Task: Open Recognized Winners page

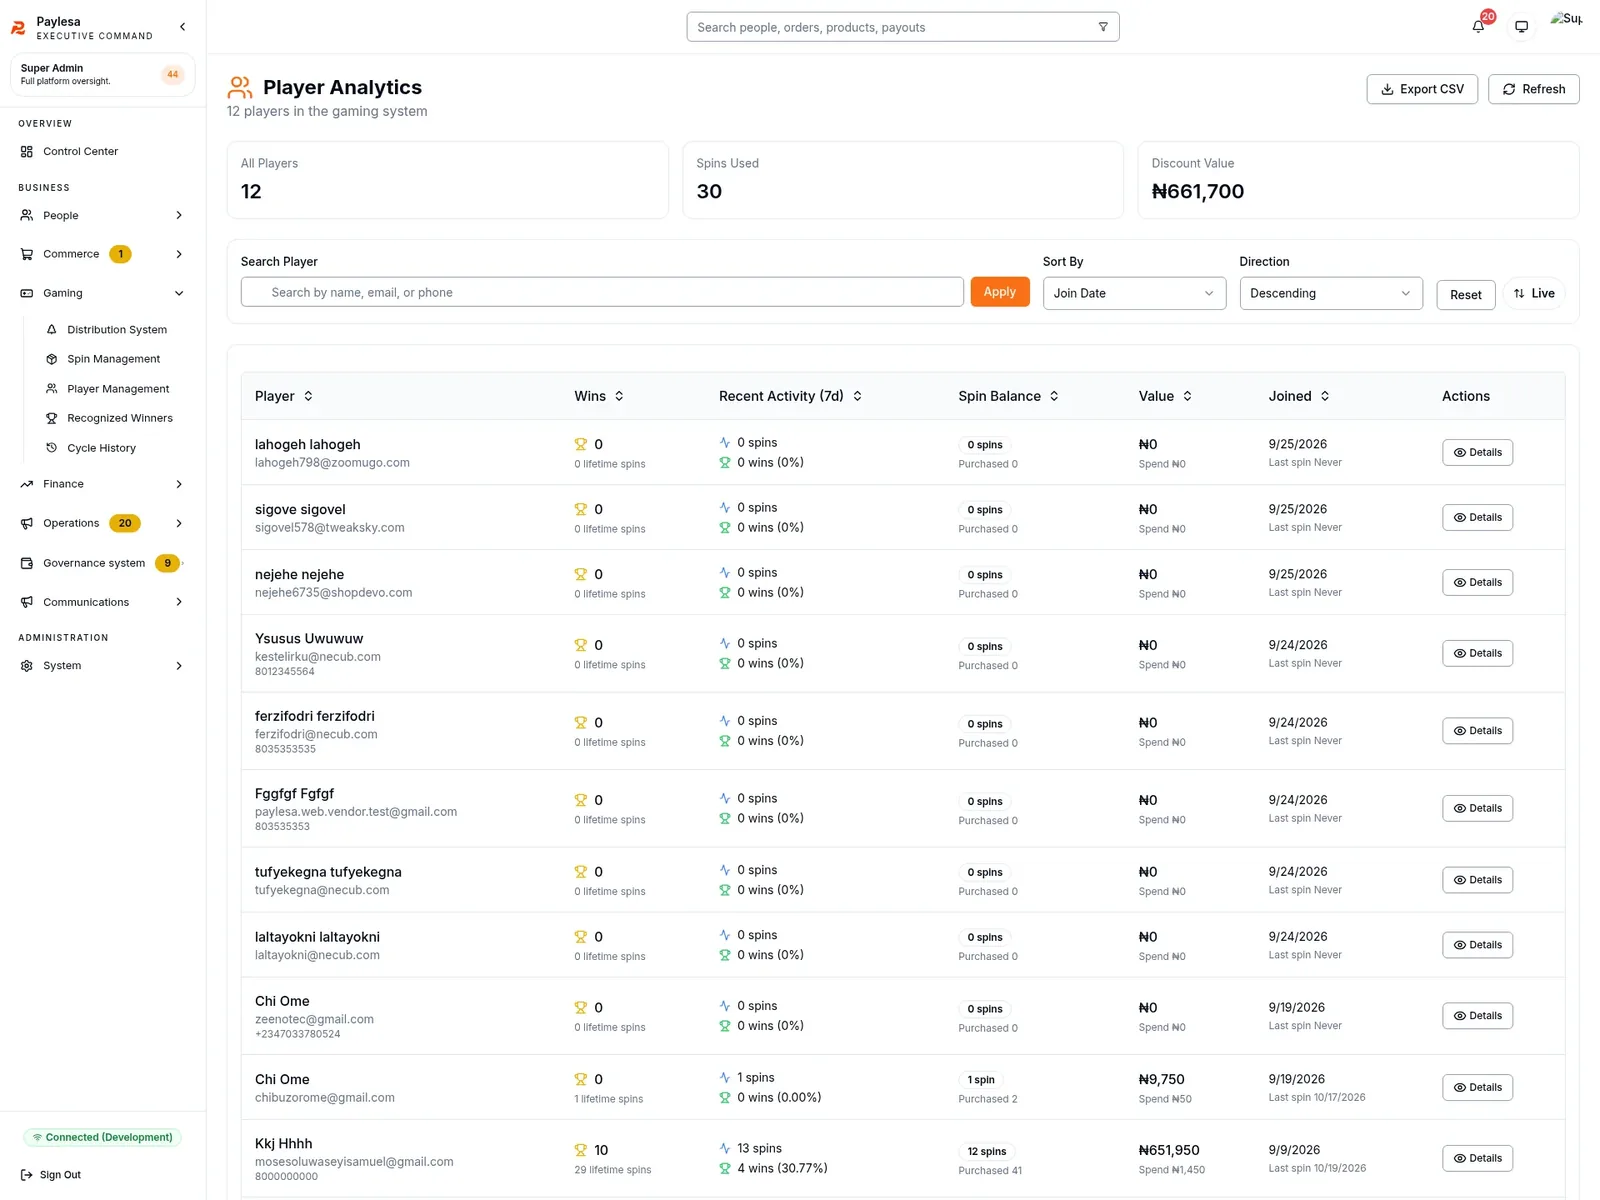Action: coord(119,418)
